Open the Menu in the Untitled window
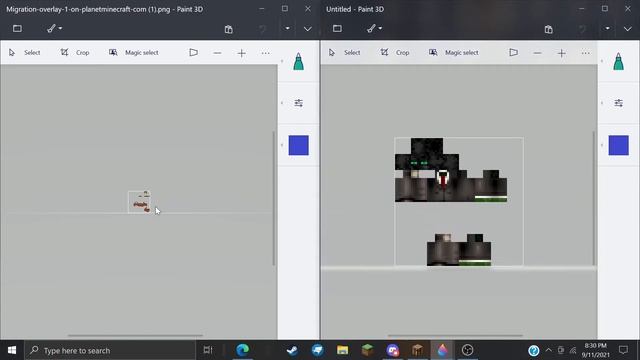640x360 pixels. tap(337, 29)
